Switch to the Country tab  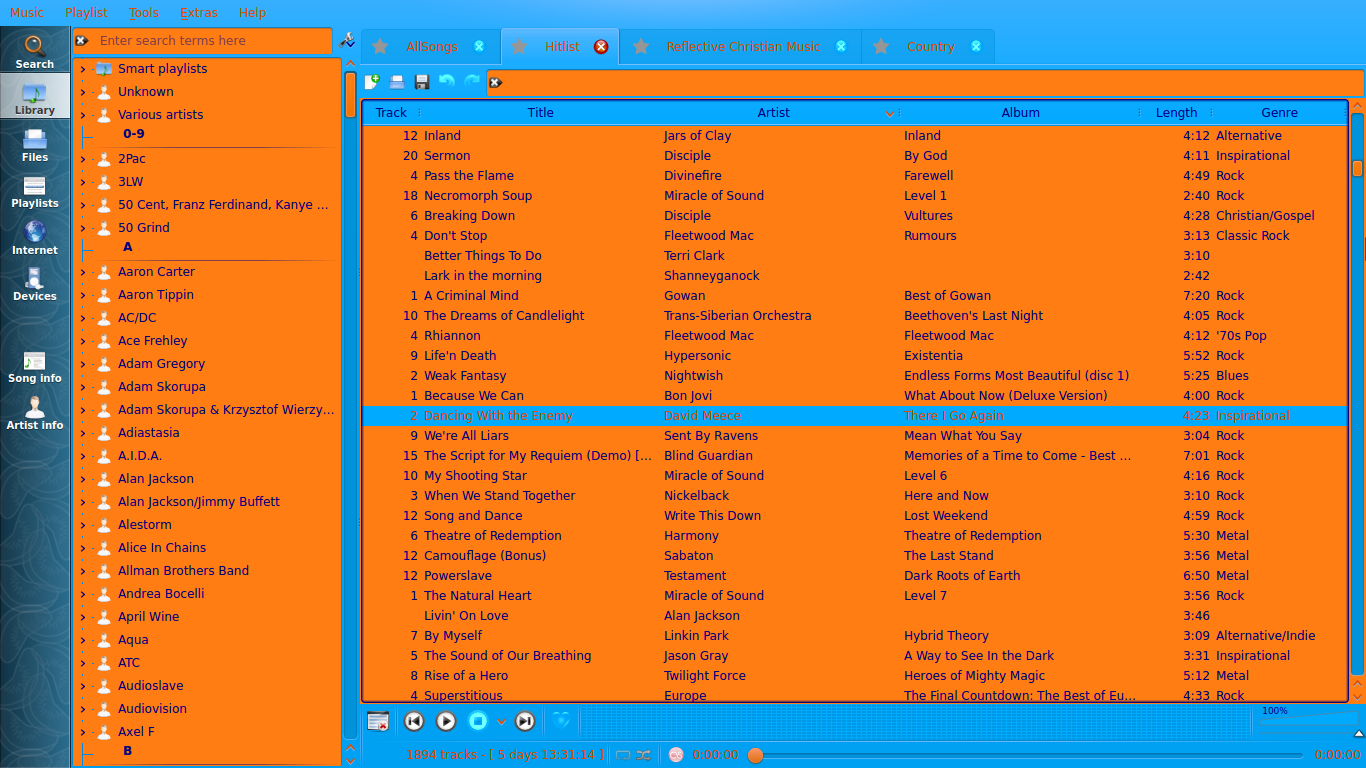click(x=930, y=47)
